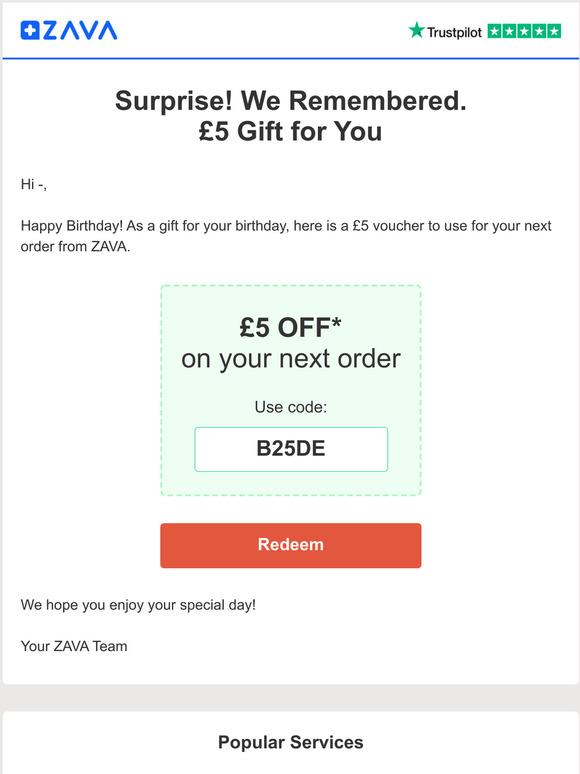Viewport: 580px width, 774px height.
Task: Click the green Trustpilot star logo
Action: coord(416,30)
